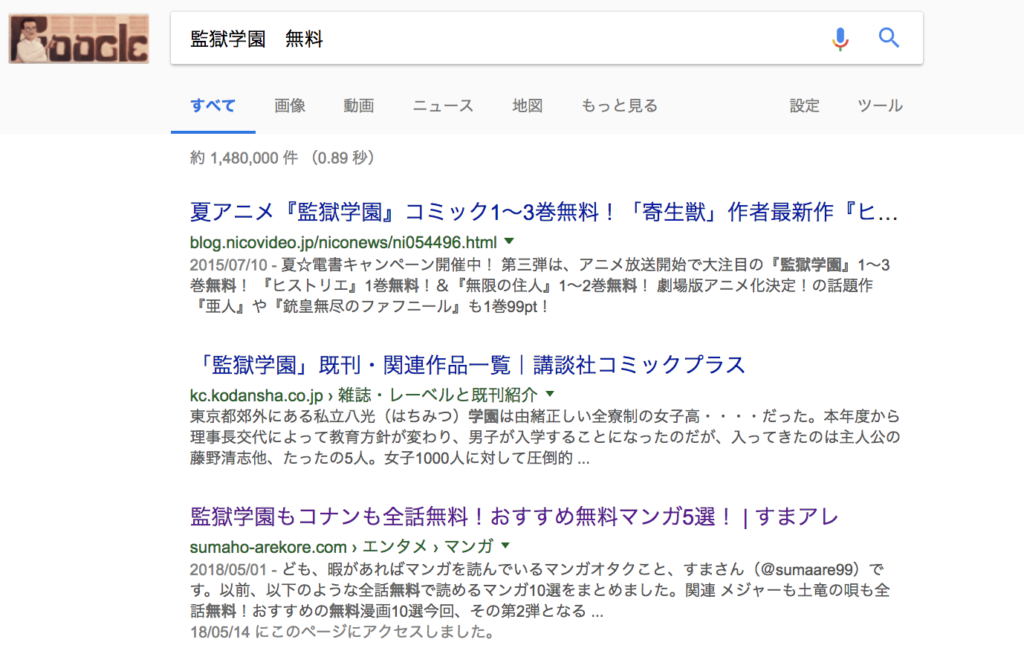Open the 地図 tab
This screenshot has width=1024, height=651.
[x=527, y=106]
